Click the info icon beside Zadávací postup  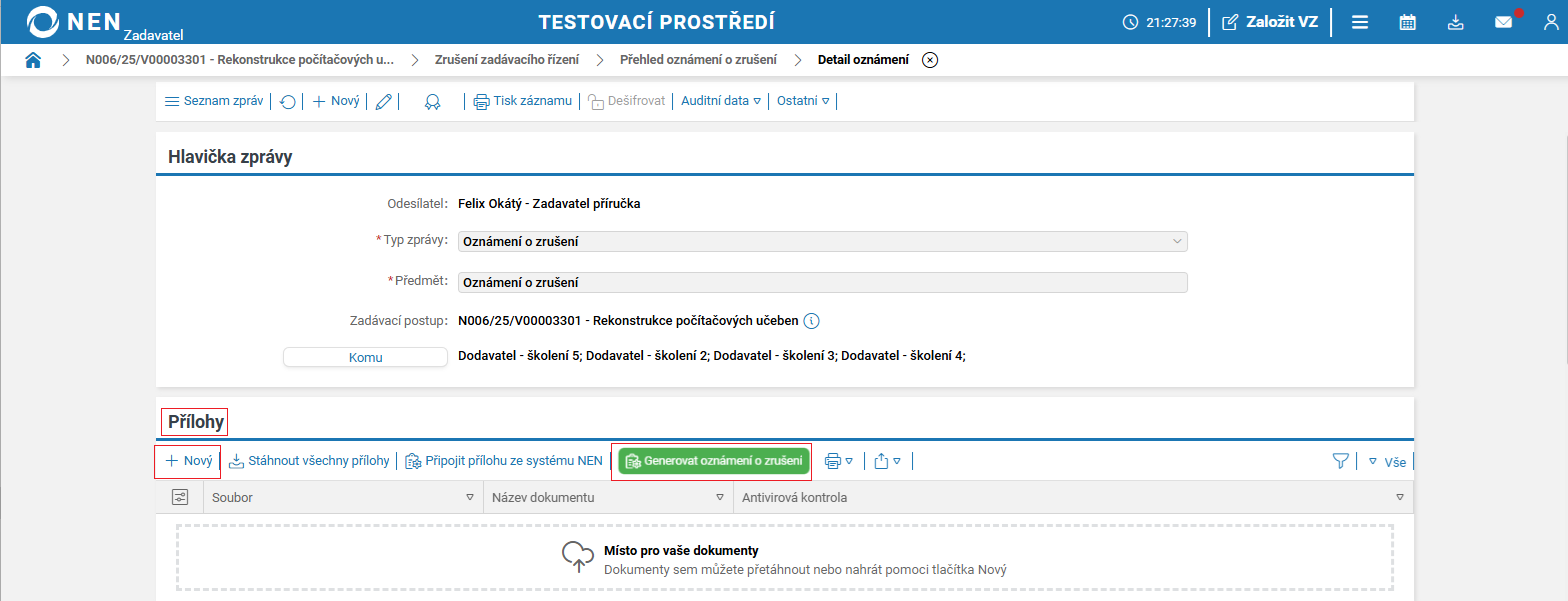(812, 321)
